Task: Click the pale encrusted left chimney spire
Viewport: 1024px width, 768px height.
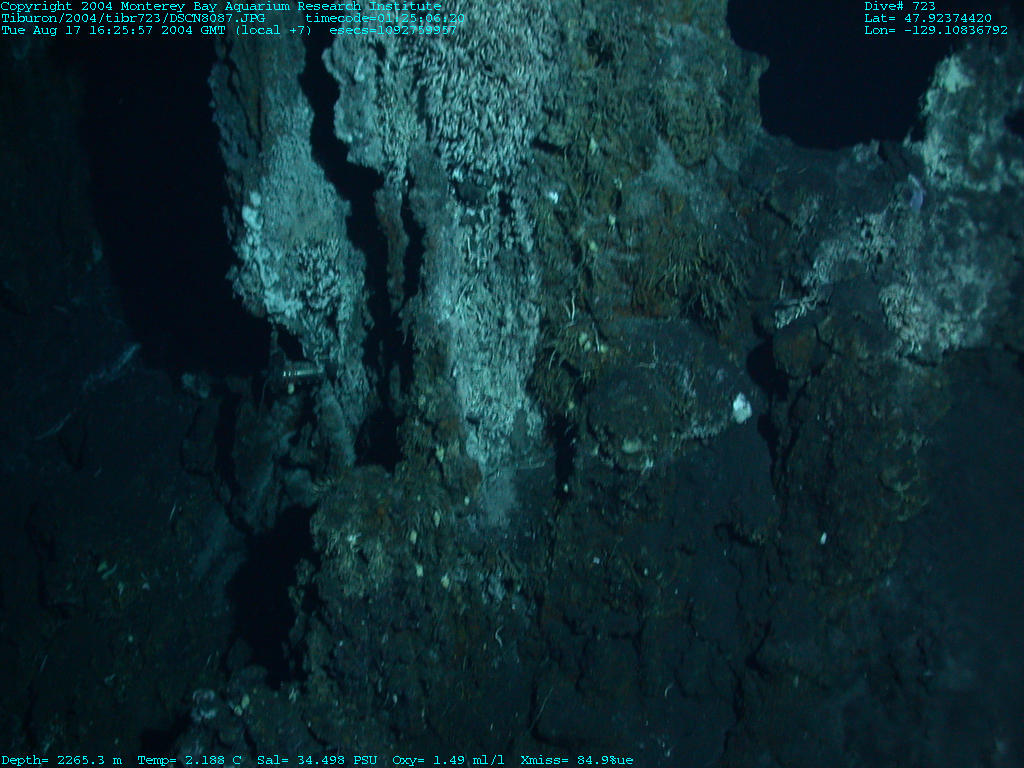Action: [285, 250]
